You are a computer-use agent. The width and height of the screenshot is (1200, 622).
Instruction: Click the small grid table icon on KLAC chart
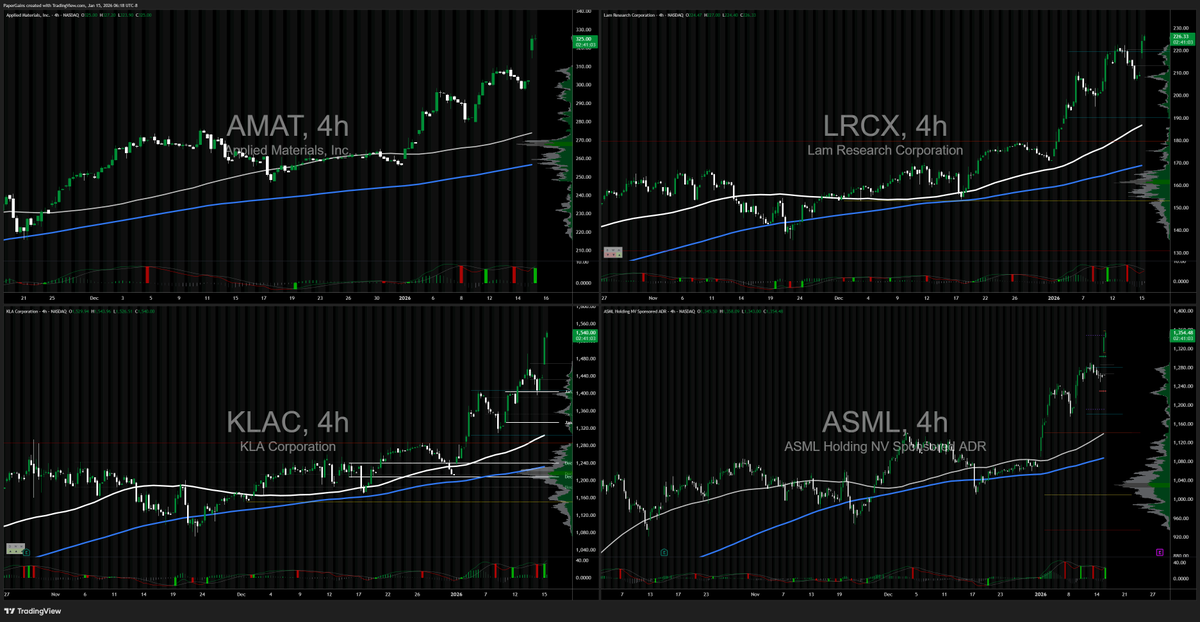click(x=16, y=547)
